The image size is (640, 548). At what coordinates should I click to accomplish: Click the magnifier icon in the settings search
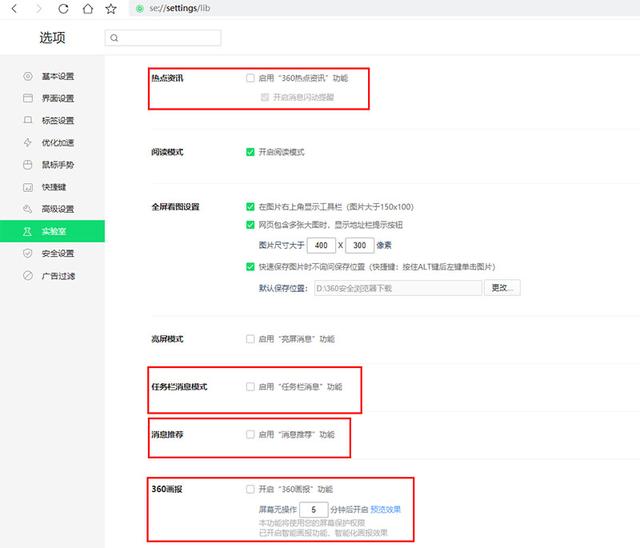coord(114,38)
